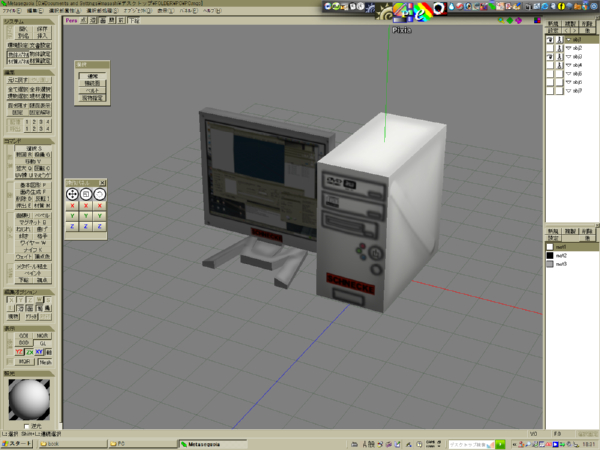600x450 pixels.
Task: Toggle visibility eye of obj1
Action: pos(550,39)
